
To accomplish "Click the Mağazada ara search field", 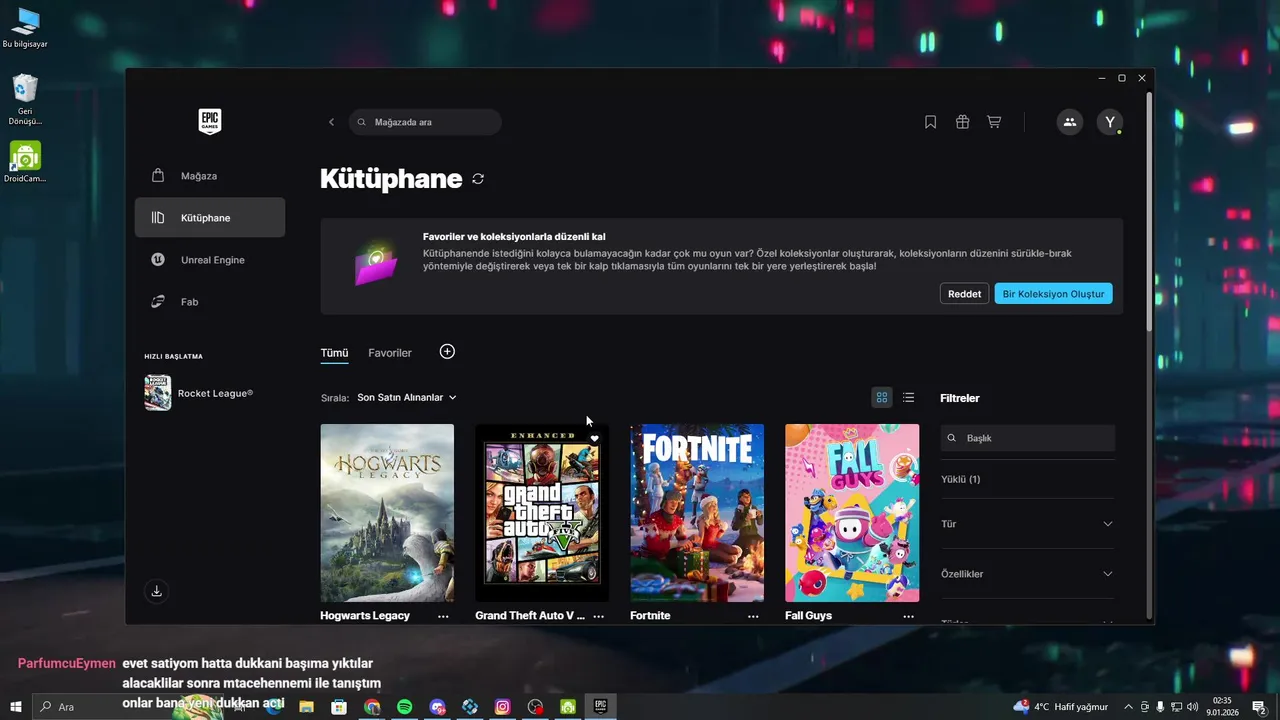I will [x=425, y=122].
